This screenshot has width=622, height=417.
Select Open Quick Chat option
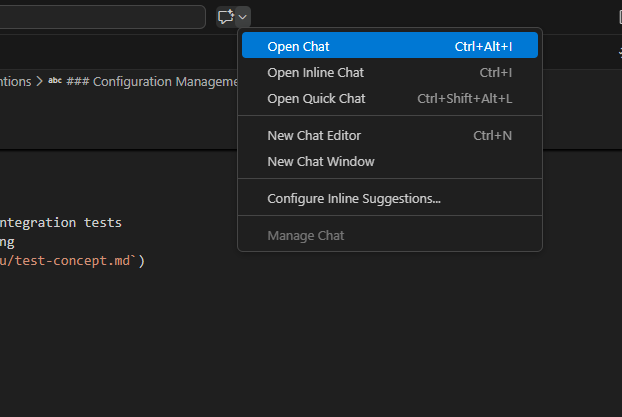coord(390,98)
